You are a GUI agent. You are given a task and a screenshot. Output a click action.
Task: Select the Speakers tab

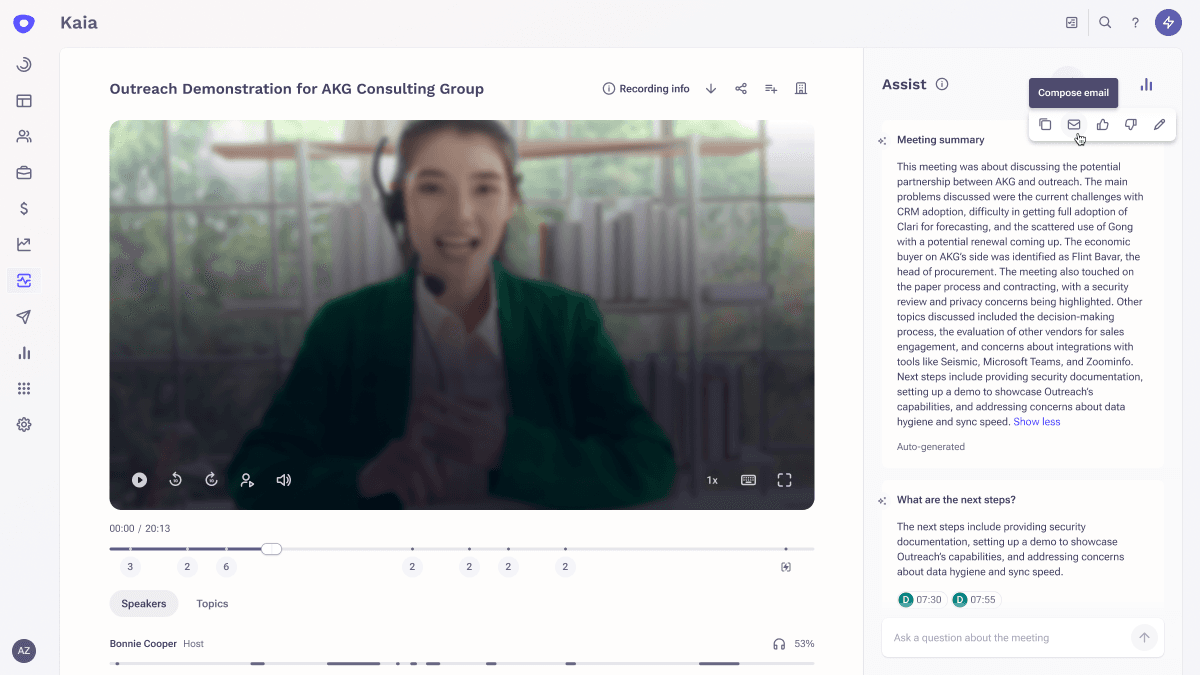[x=143, y=603]
